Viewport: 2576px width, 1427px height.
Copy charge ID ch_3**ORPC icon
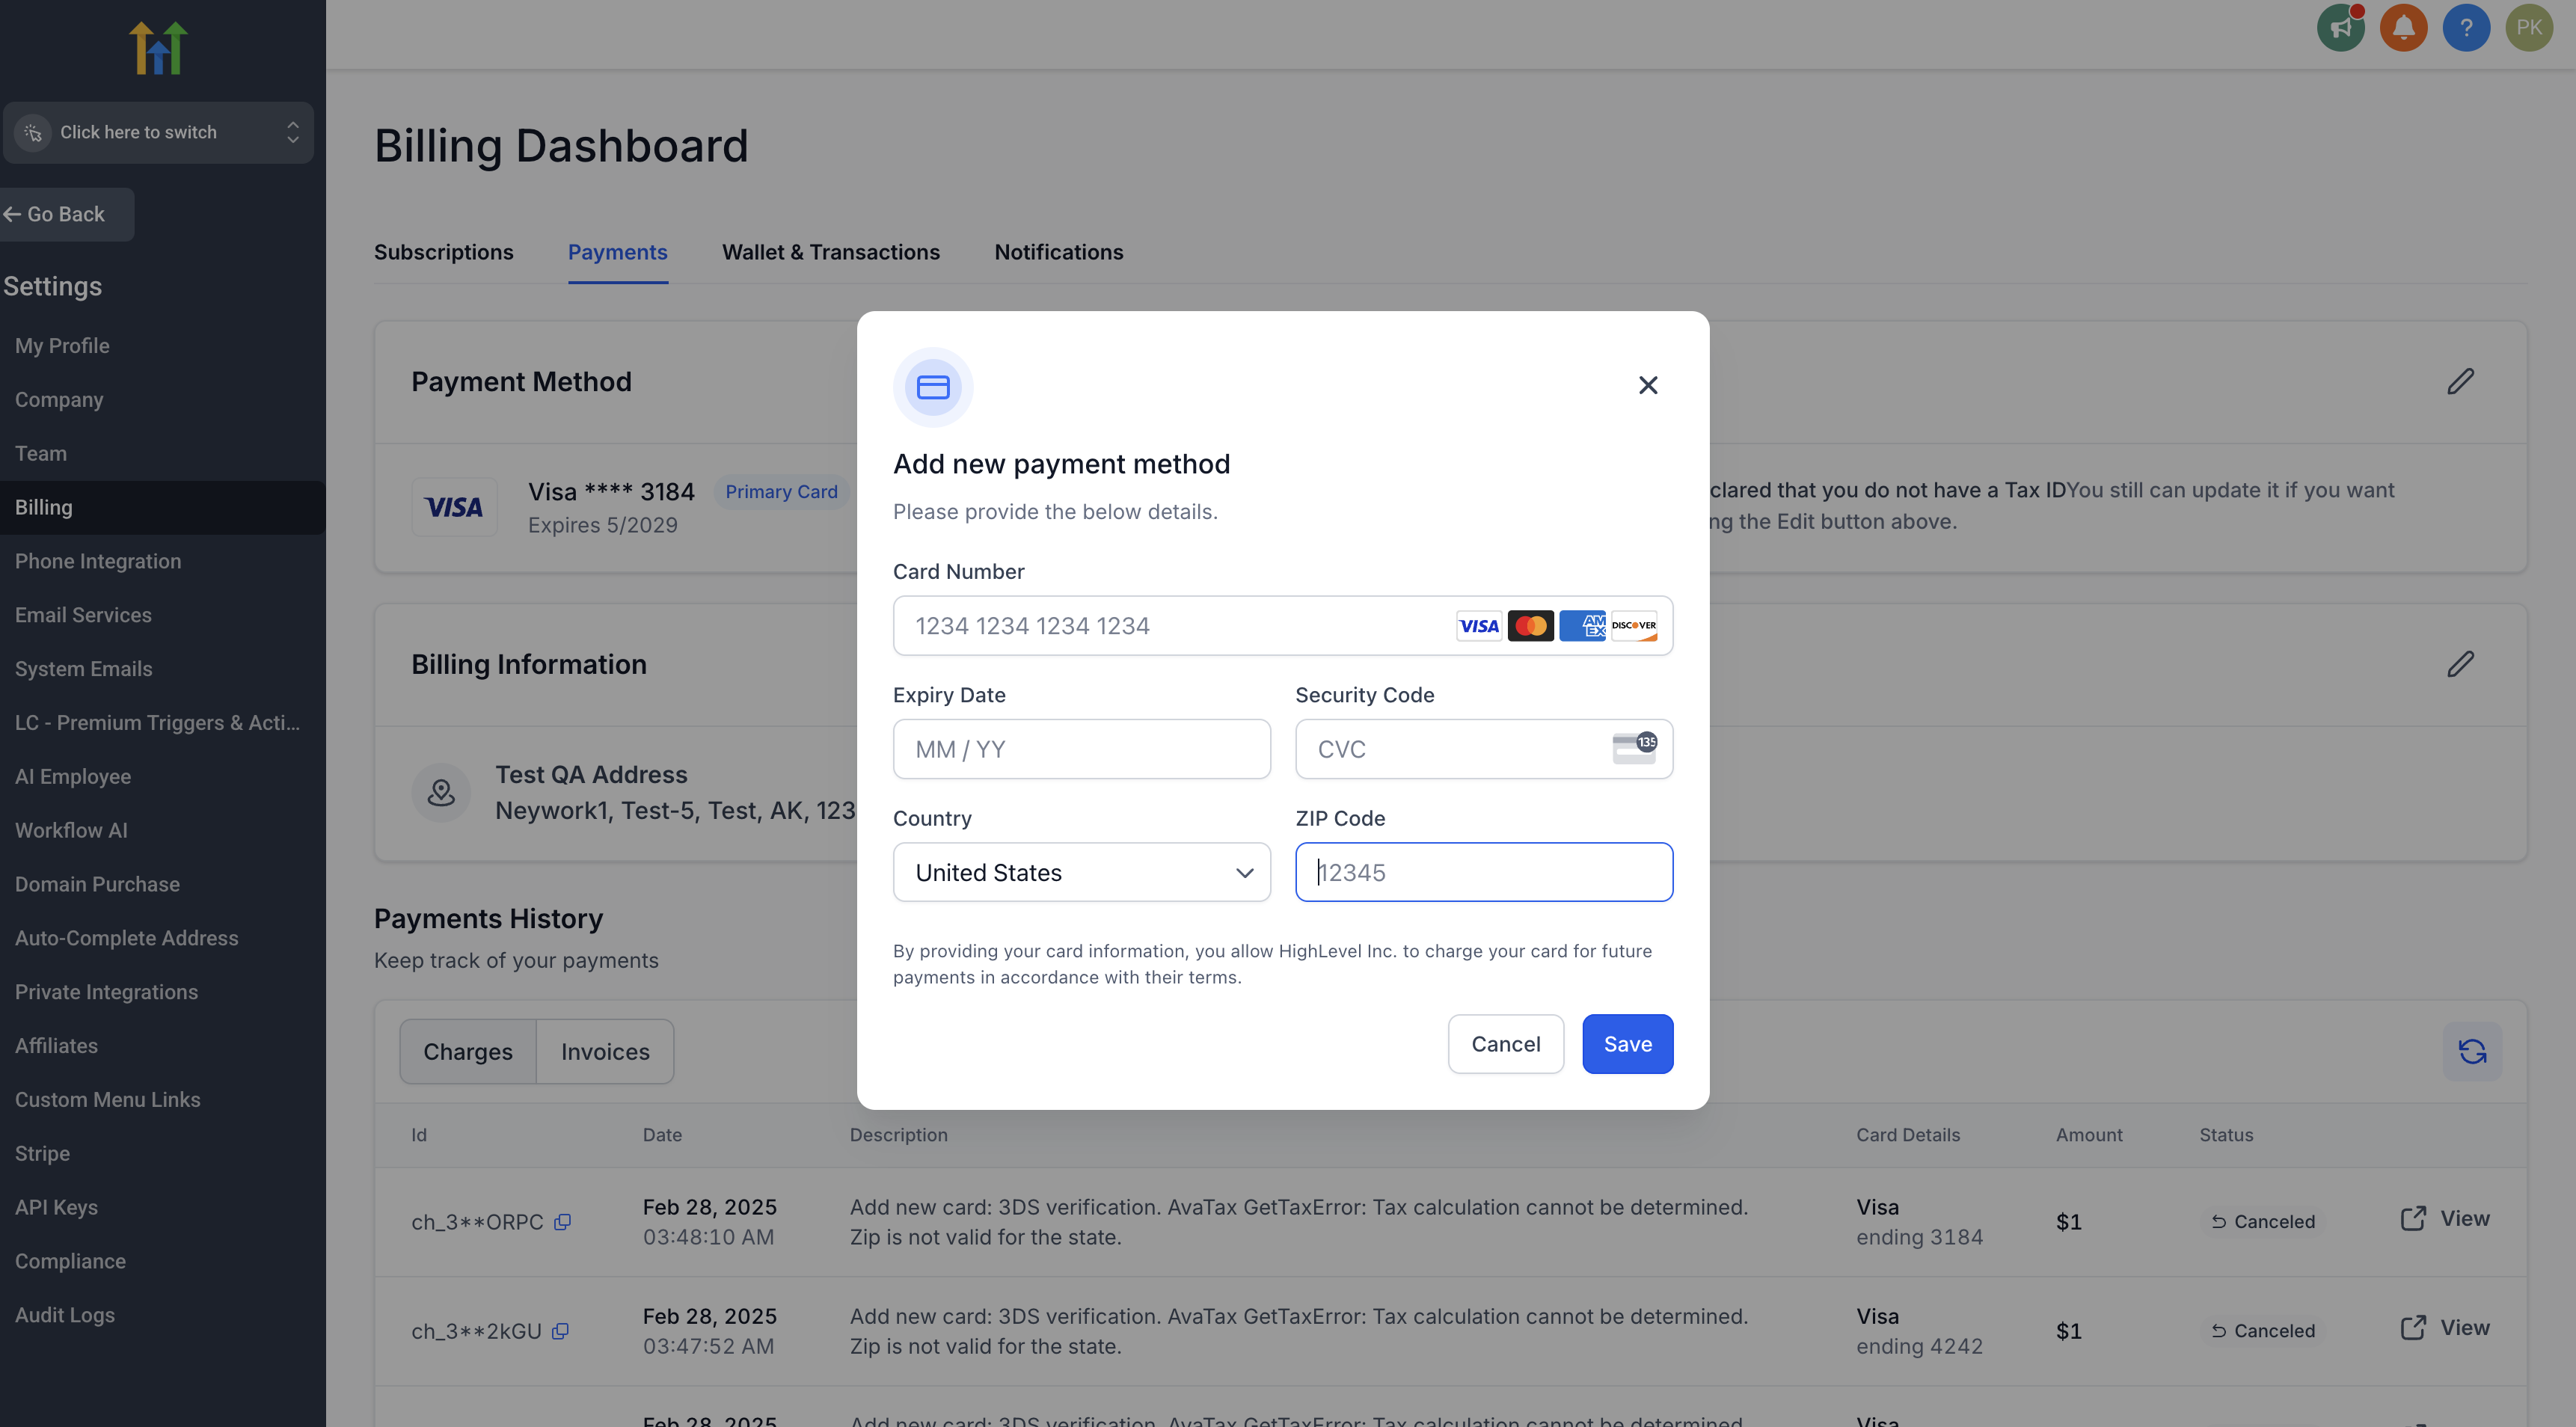(x=563, y=1222)
